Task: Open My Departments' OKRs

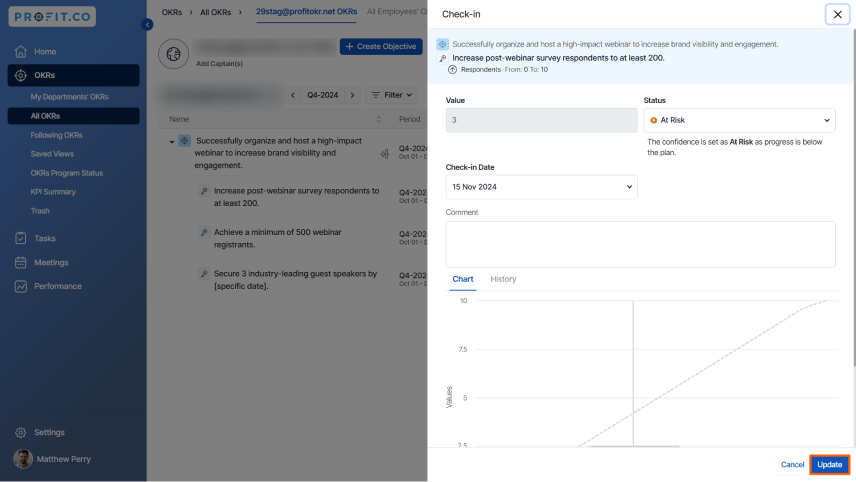Action: pyautogui.click(x=69, y=97)
